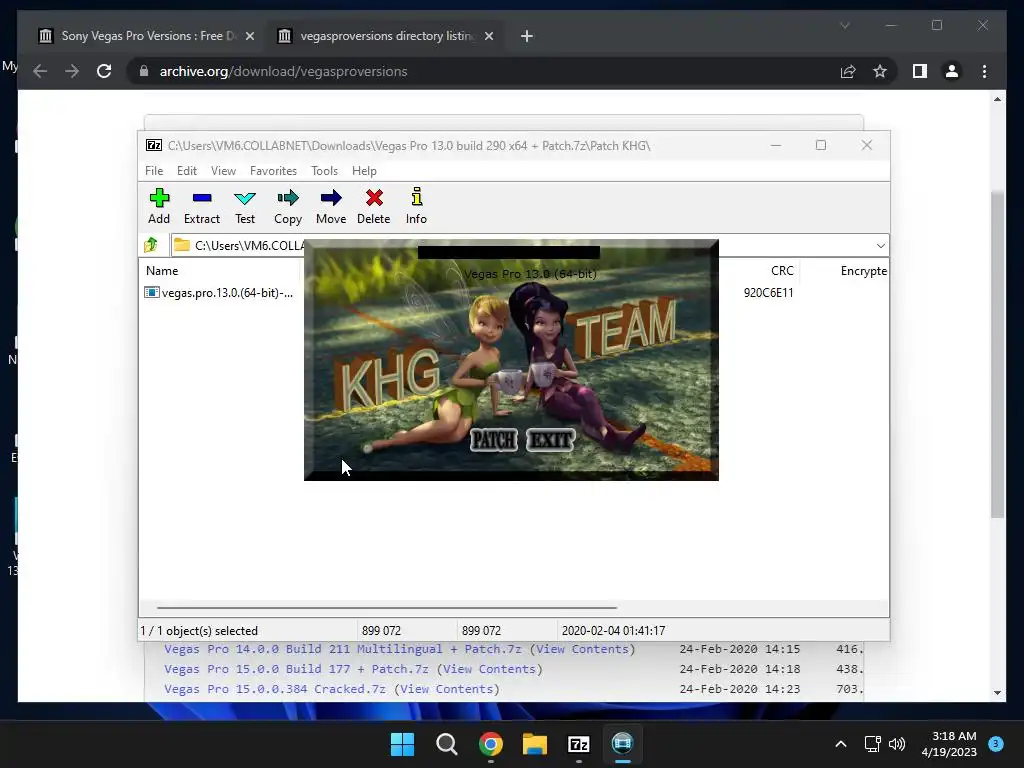Viewport: 1024px width, 768px height.
Task: Open a new Chrome tab
Action: pos(526,36)
